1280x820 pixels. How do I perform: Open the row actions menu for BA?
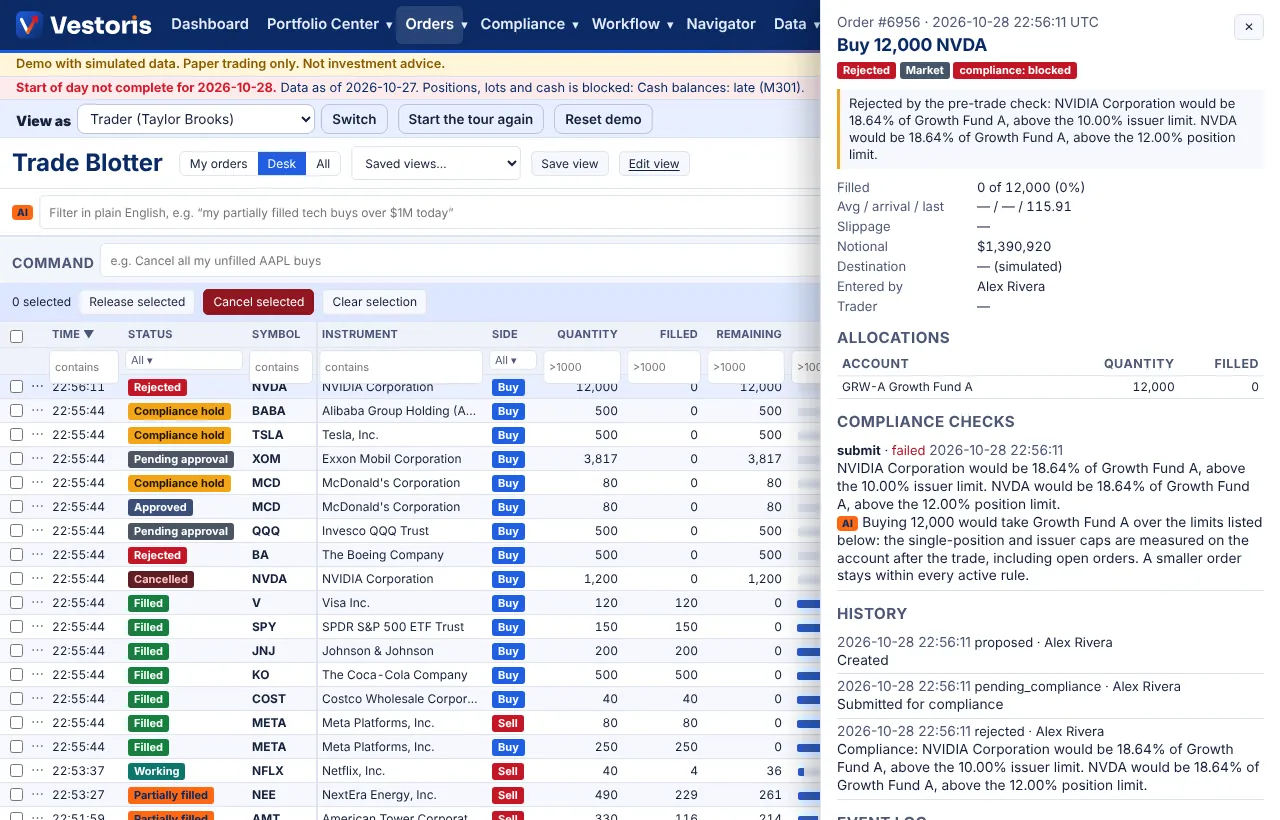click(x=38, y=555)
